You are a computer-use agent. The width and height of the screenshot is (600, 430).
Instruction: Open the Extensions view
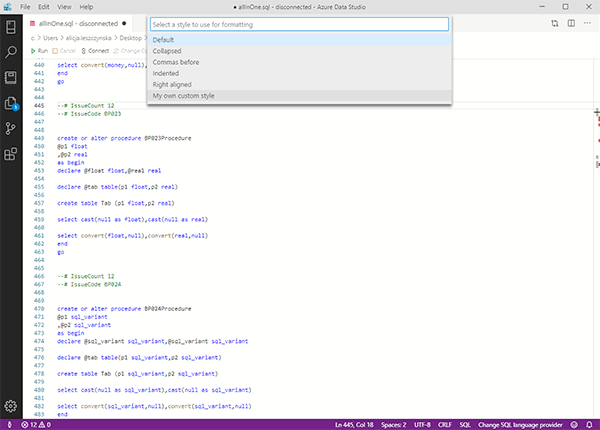[x=11, y=154]
